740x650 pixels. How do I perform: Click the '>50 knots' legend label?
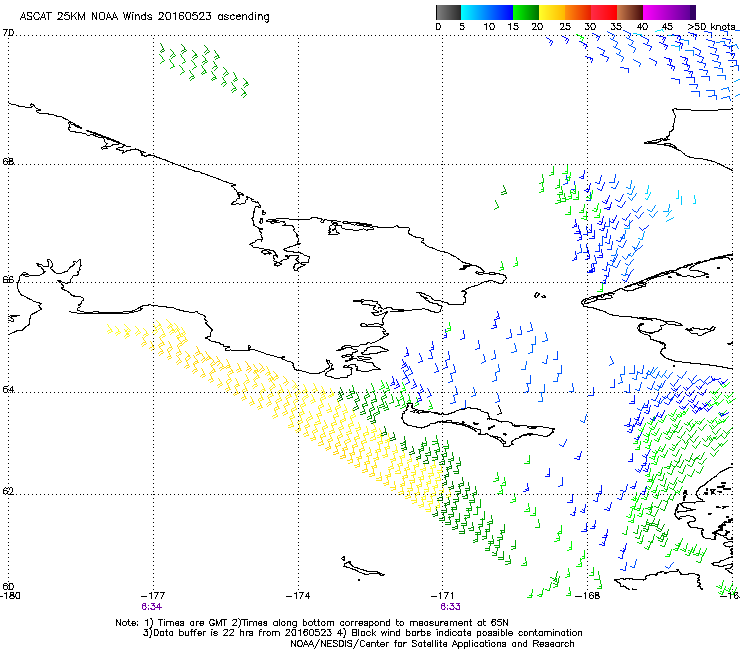[x=712, y=26]
